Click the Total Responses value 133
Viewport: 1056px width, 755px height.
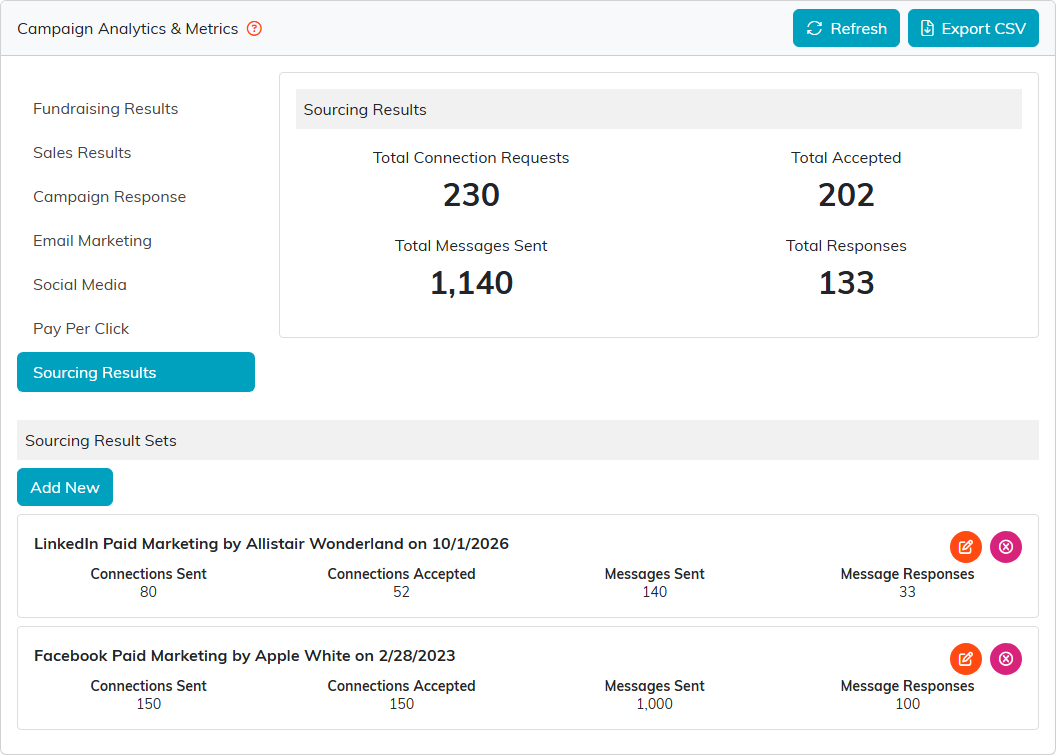846,283
